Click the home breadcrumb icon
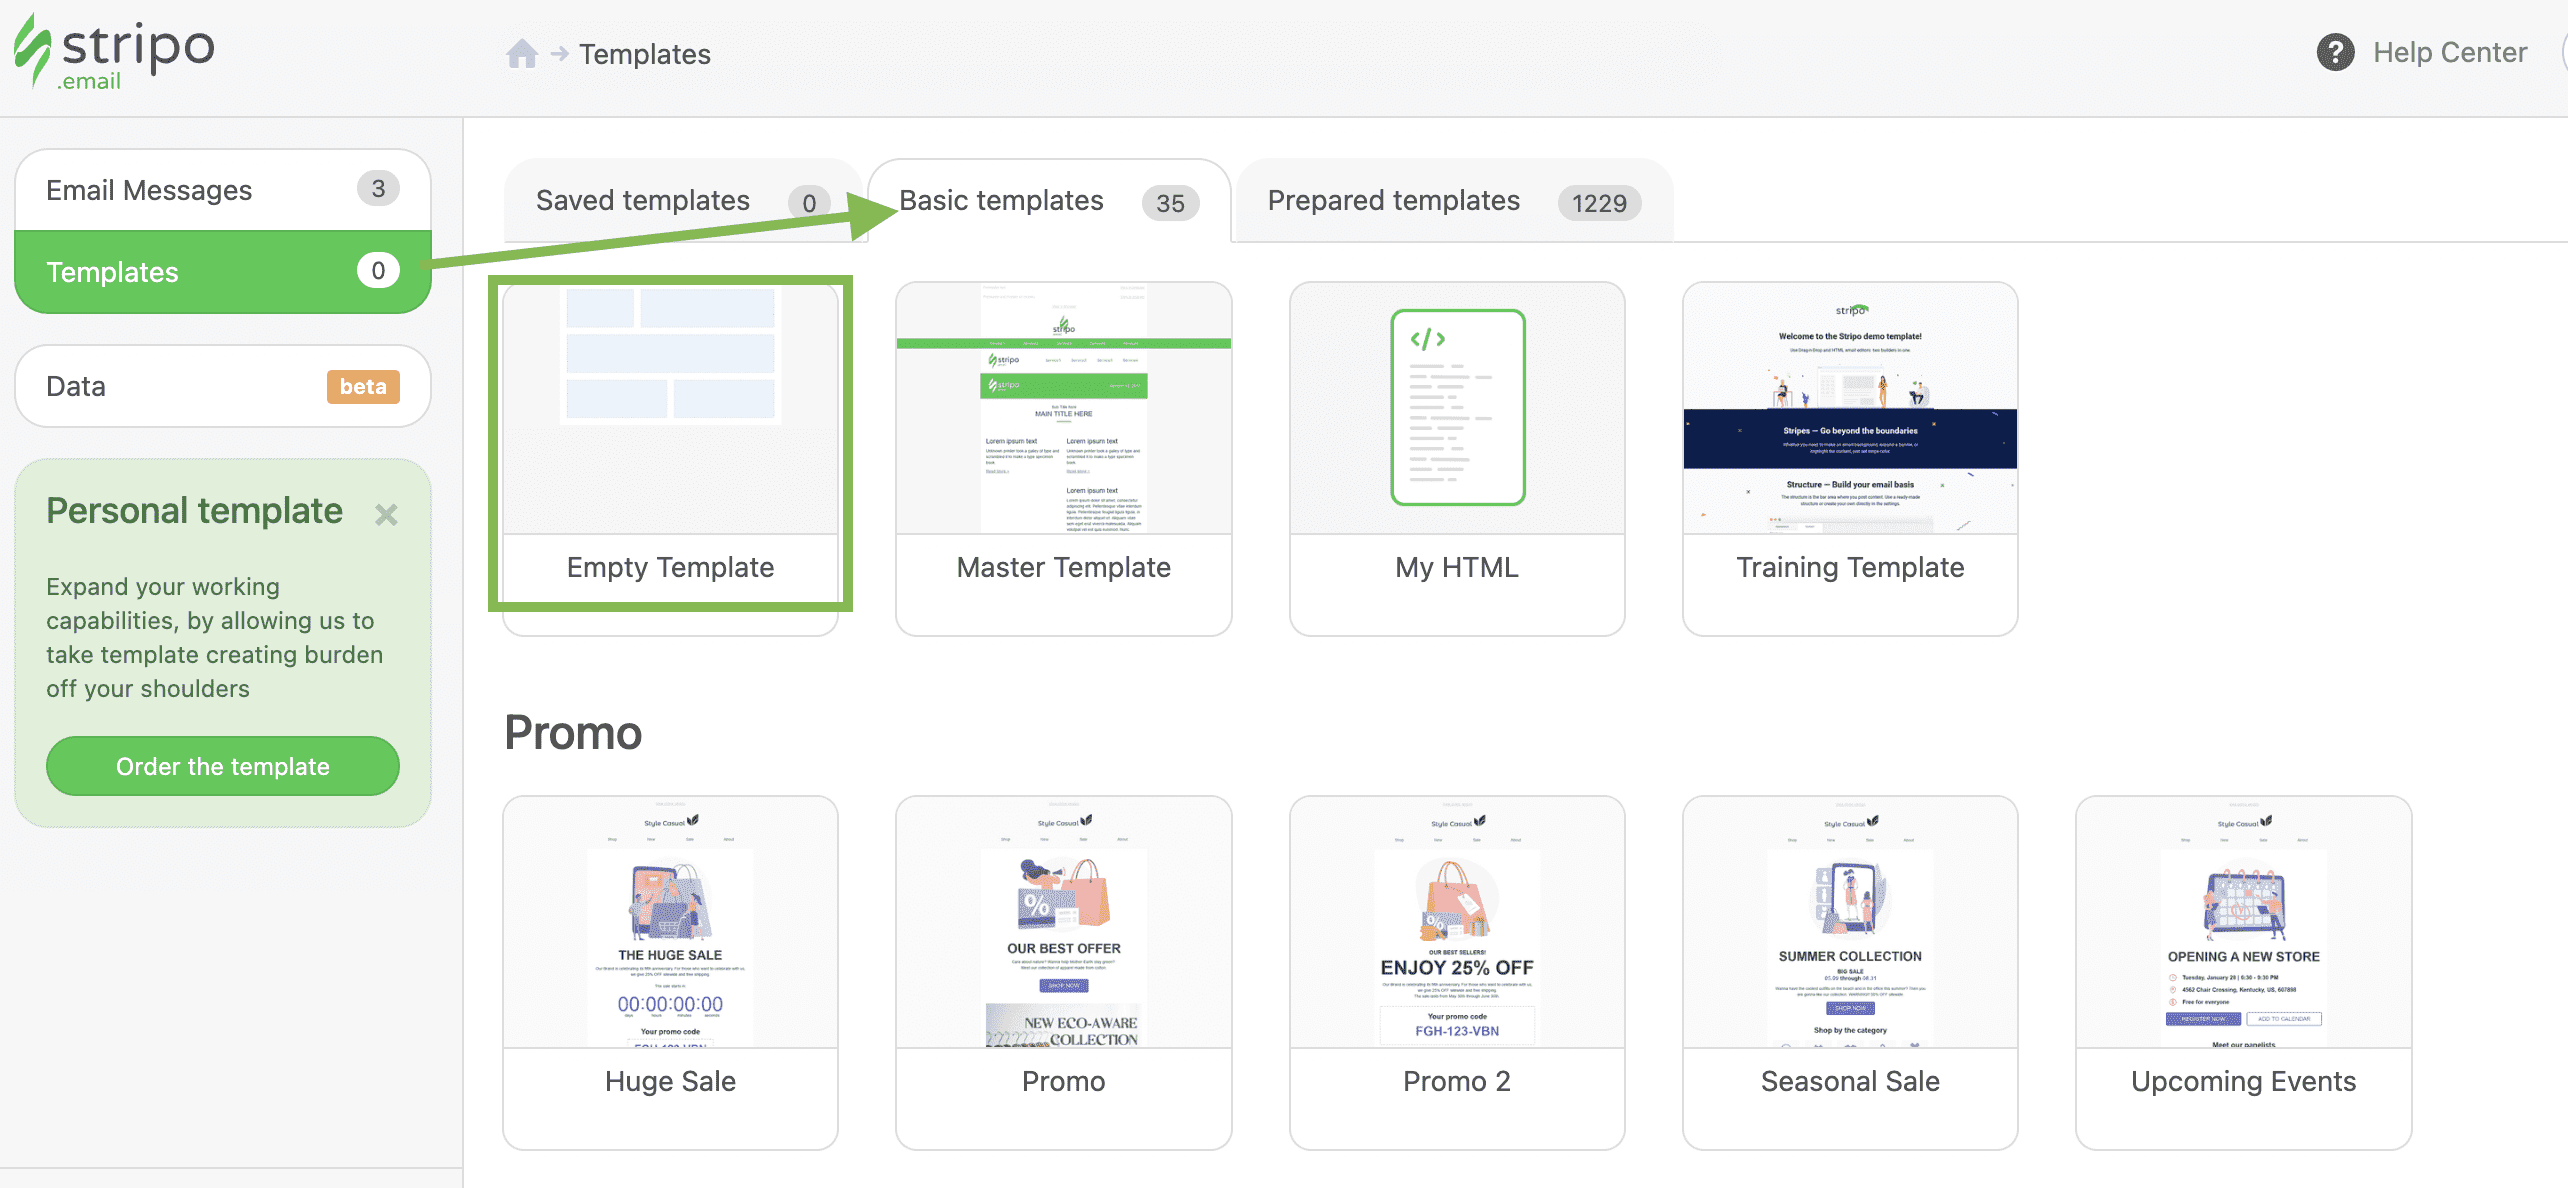The height and width of the screenshot is (1188, 2568). 521,53
